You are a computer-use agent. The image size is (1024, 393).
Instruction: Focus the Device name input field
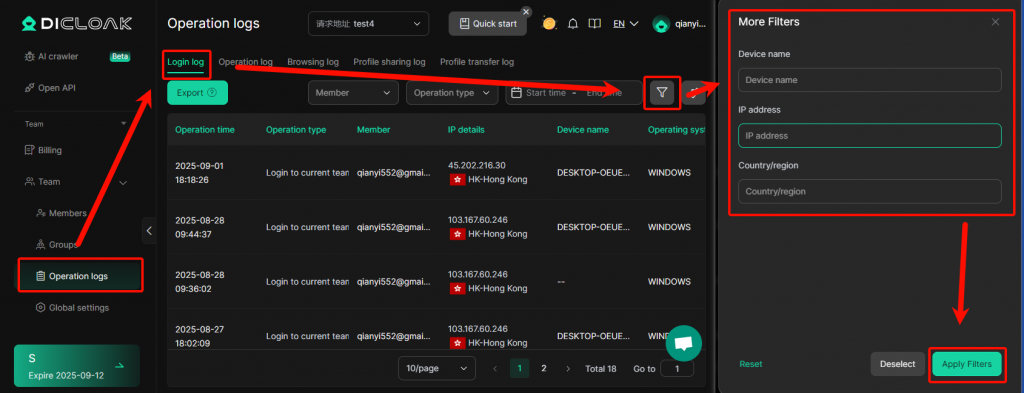point(869,80)
